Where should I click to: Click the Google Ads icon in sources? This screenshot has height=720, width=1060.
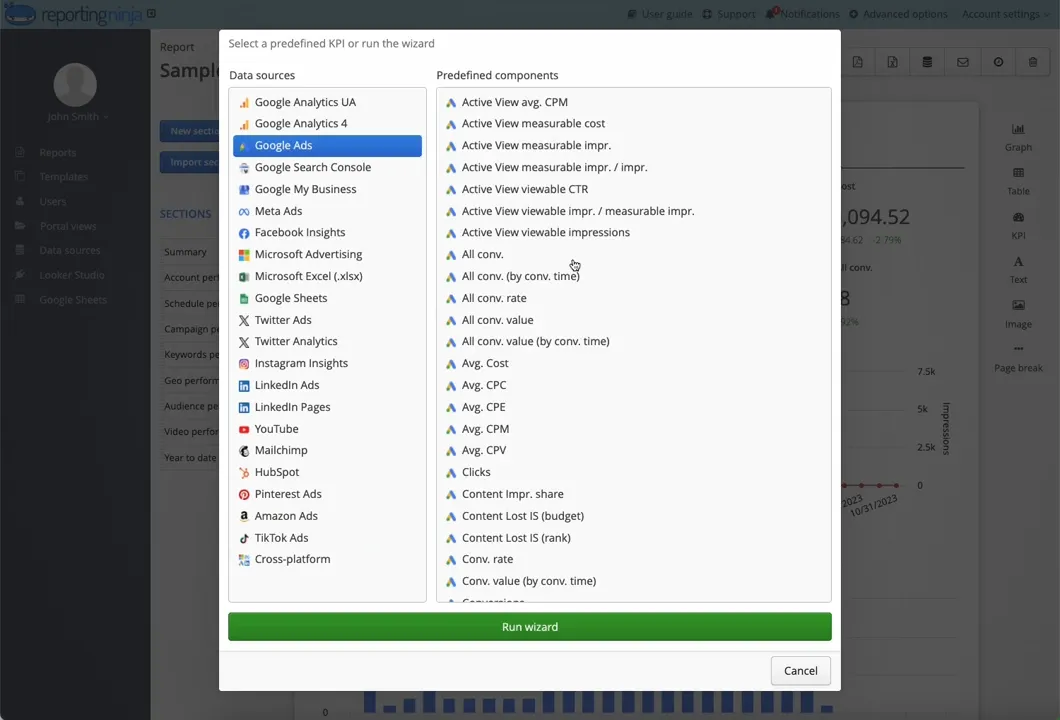(x=243, y=146)
